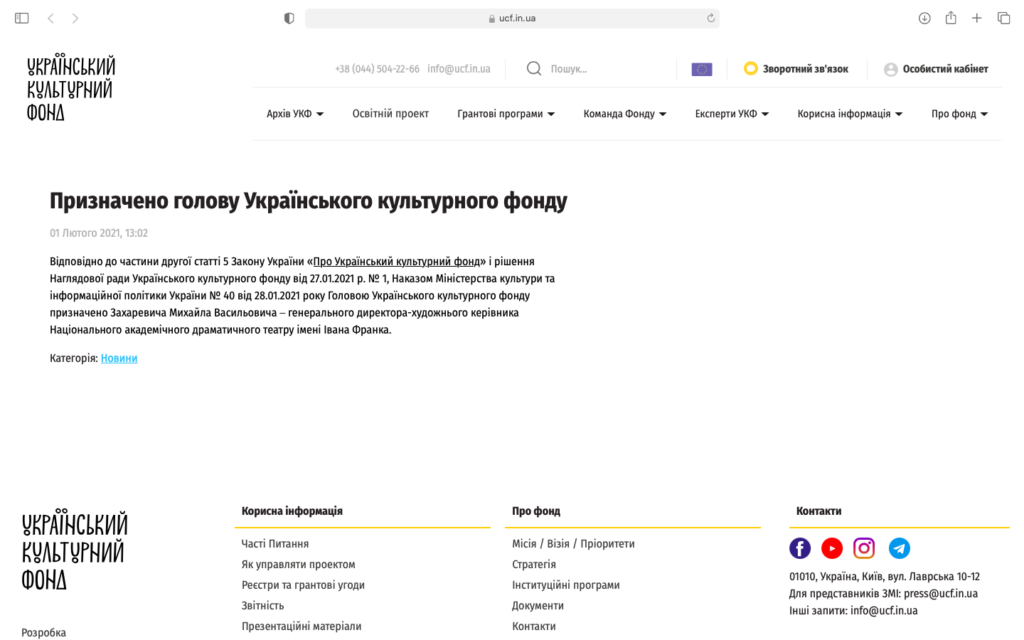Click the footer info@ucf.in.ua address
The height and width of the screenshot is (640, 1024).
(884, 611)
